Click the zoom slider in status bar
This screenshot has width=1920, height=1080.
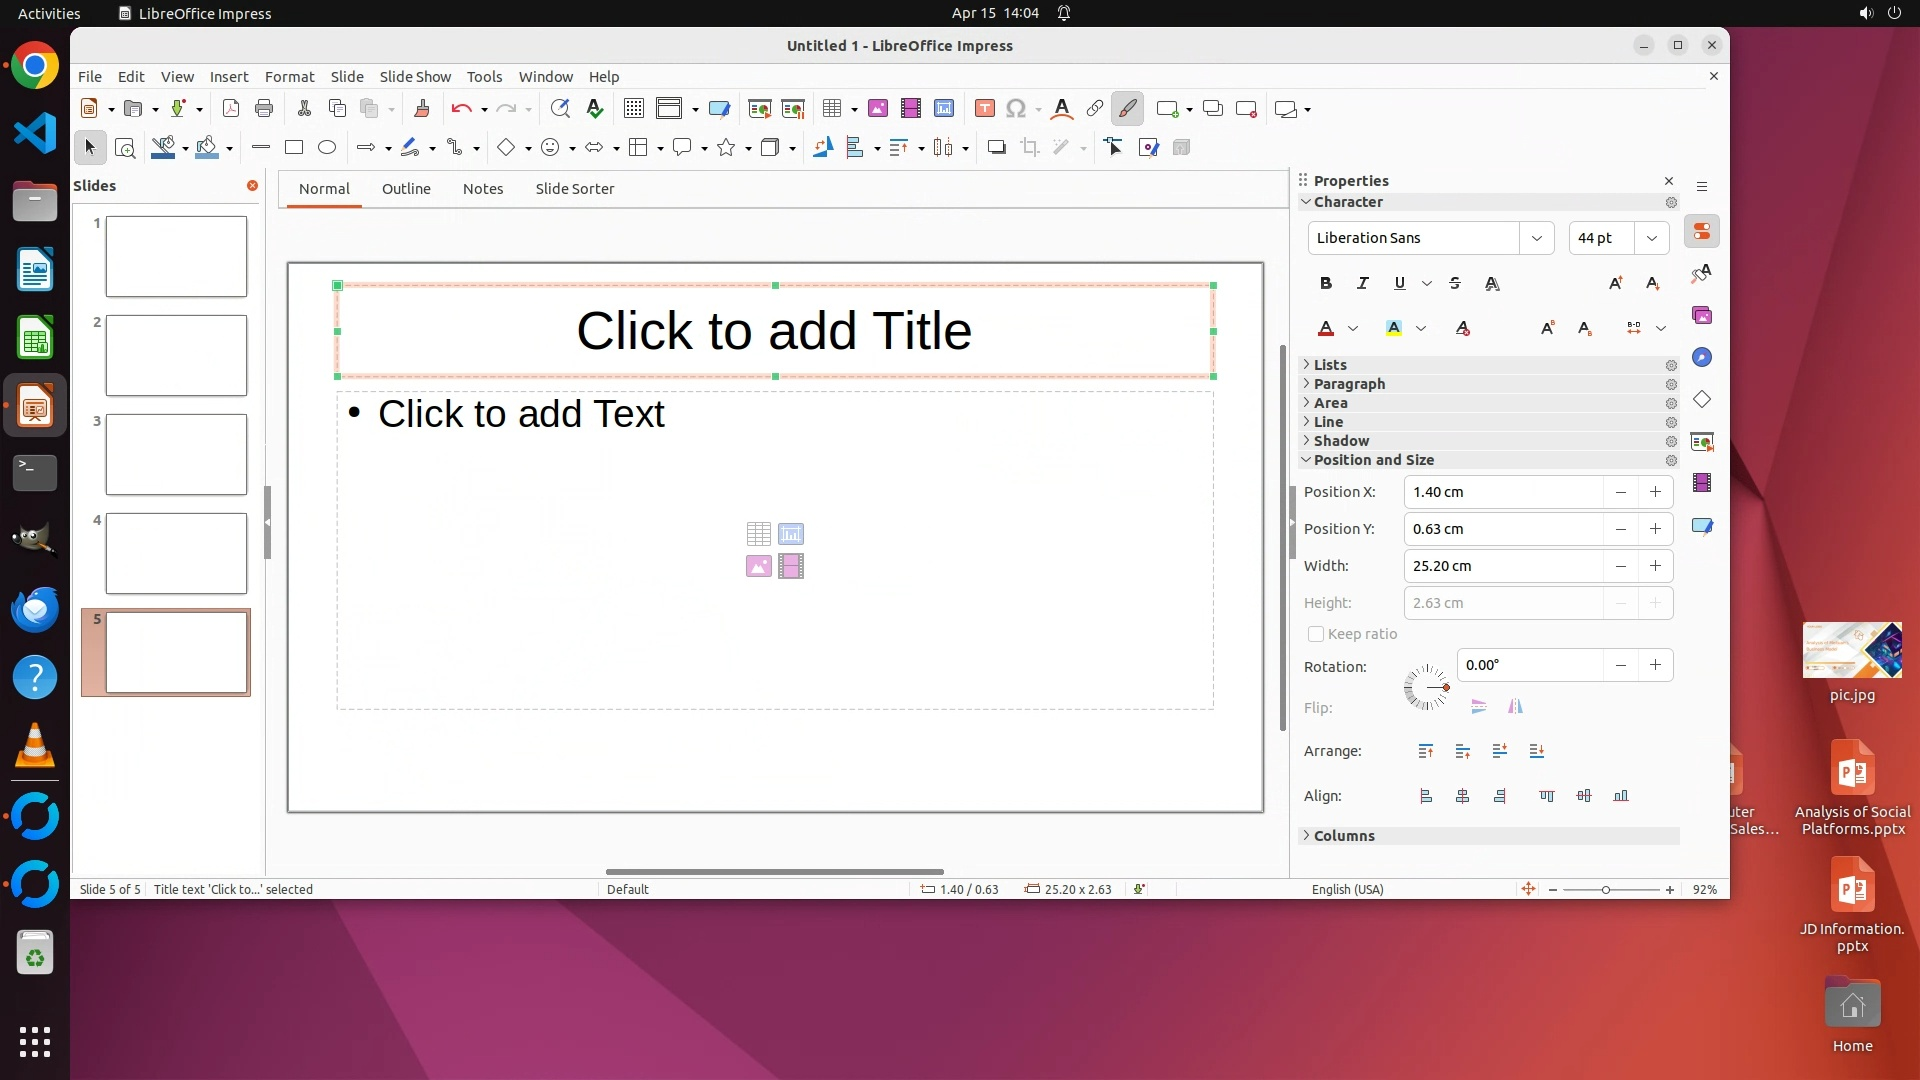point(1606,890)
